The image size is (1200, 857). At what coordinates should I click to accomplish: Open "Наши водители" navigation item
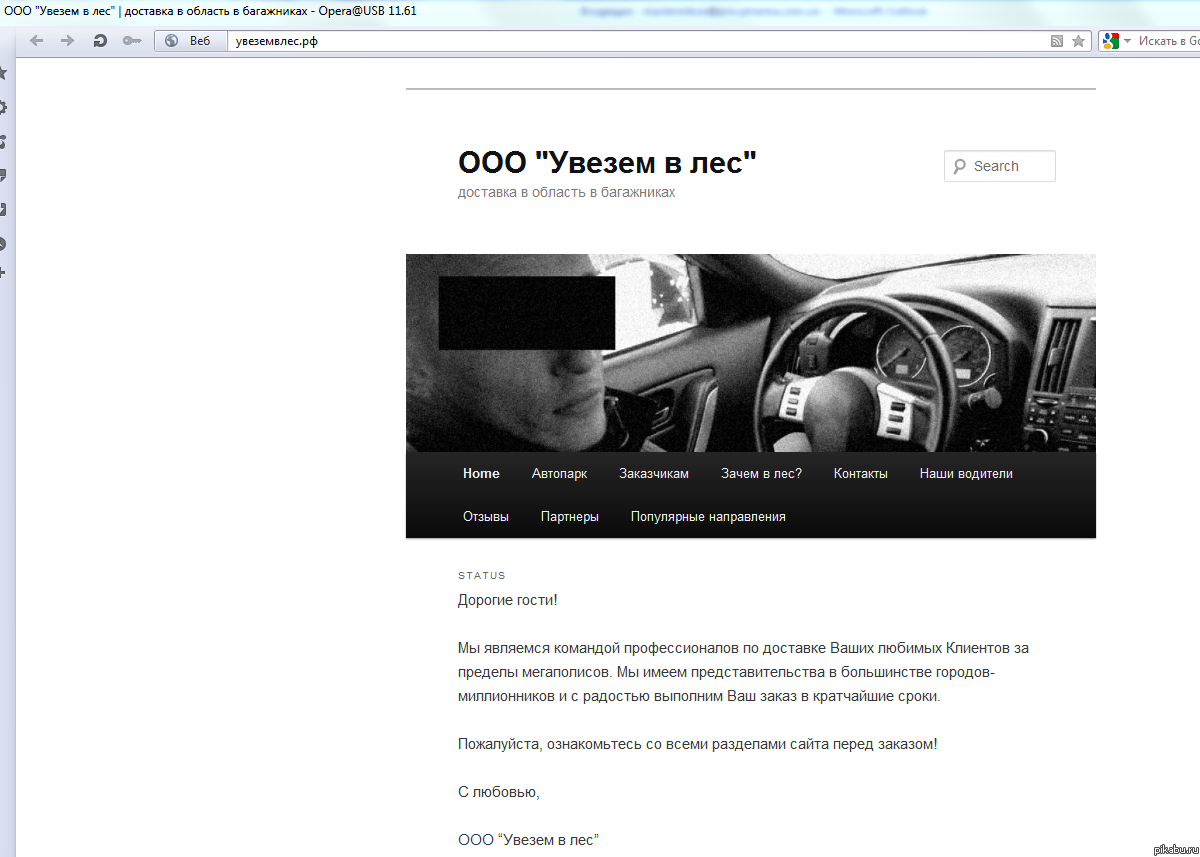pos(966,474)
